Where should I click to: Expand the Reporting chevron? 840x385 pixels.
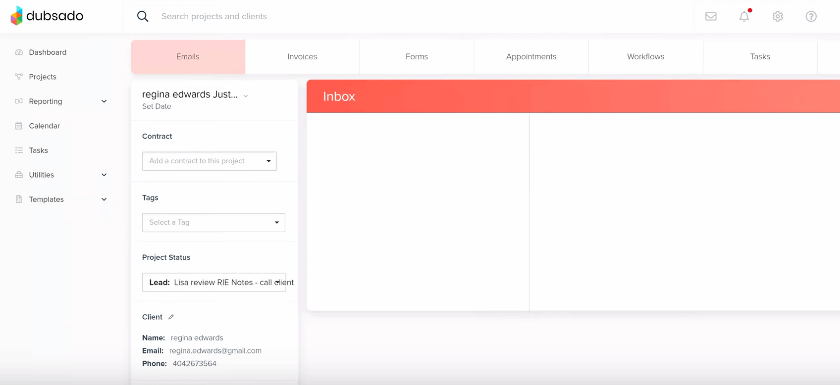pyautogui.click(x=104, y=101)
